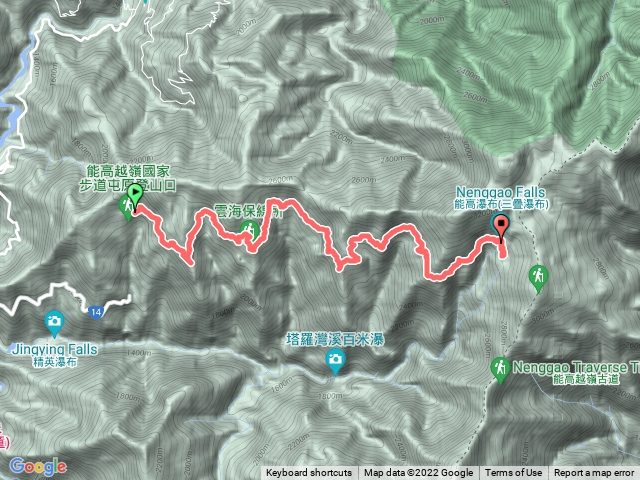Open the Google logo link
This screenshot has height=480, width=640.
(x=38, y=466)
